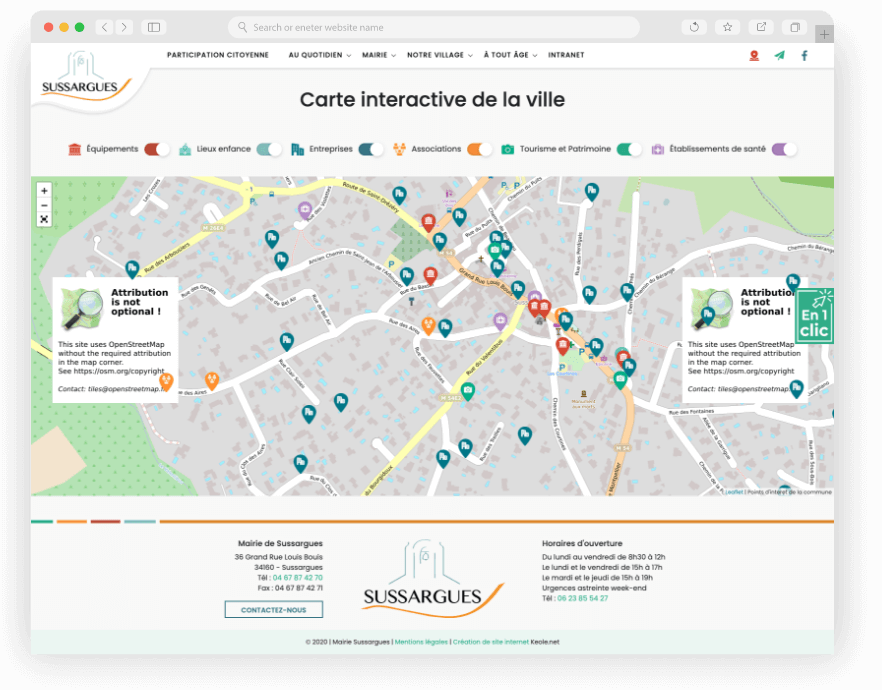Click the Tourisme camera icon
Screen dimensions: 882x690
coord(507,149)
